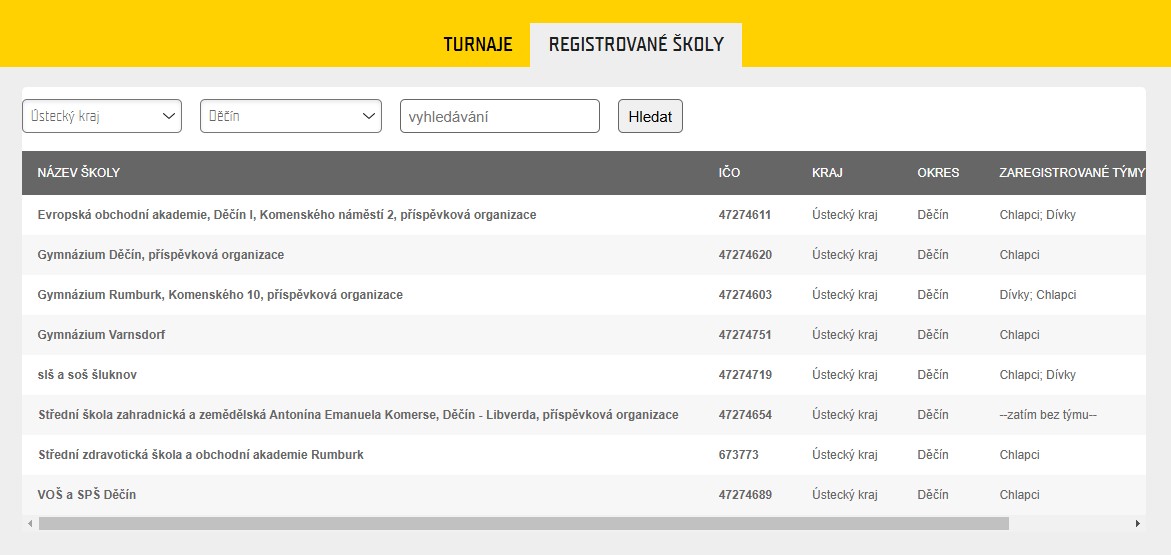Click the vyhledávání search field
The width and height of the screenshot is (1171, 555).
click(x=500, y=117)
